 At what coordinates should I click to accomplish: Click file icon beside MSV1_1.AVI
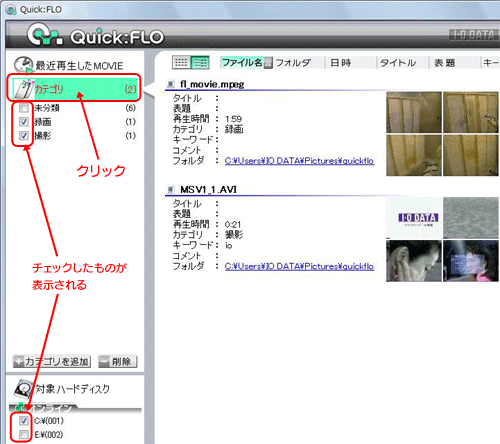point(171,190)
